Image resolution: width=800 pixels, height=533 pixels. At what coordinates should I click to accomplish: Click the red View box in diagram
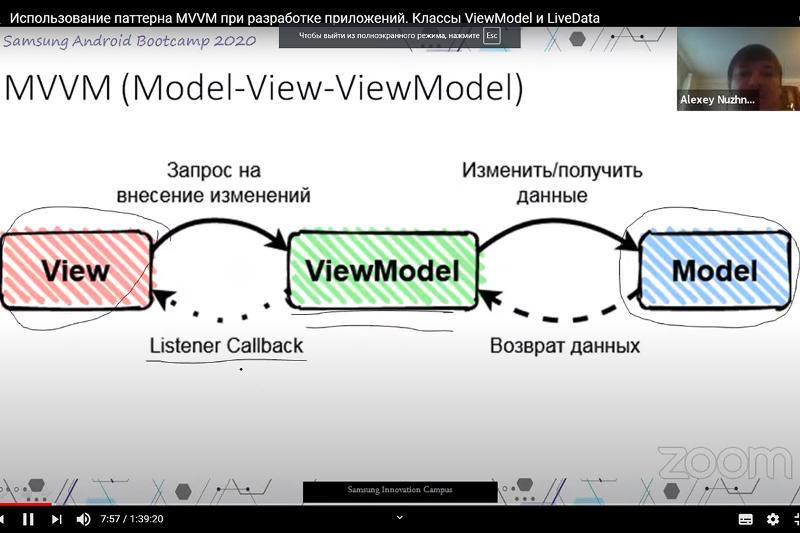(75, 271)
